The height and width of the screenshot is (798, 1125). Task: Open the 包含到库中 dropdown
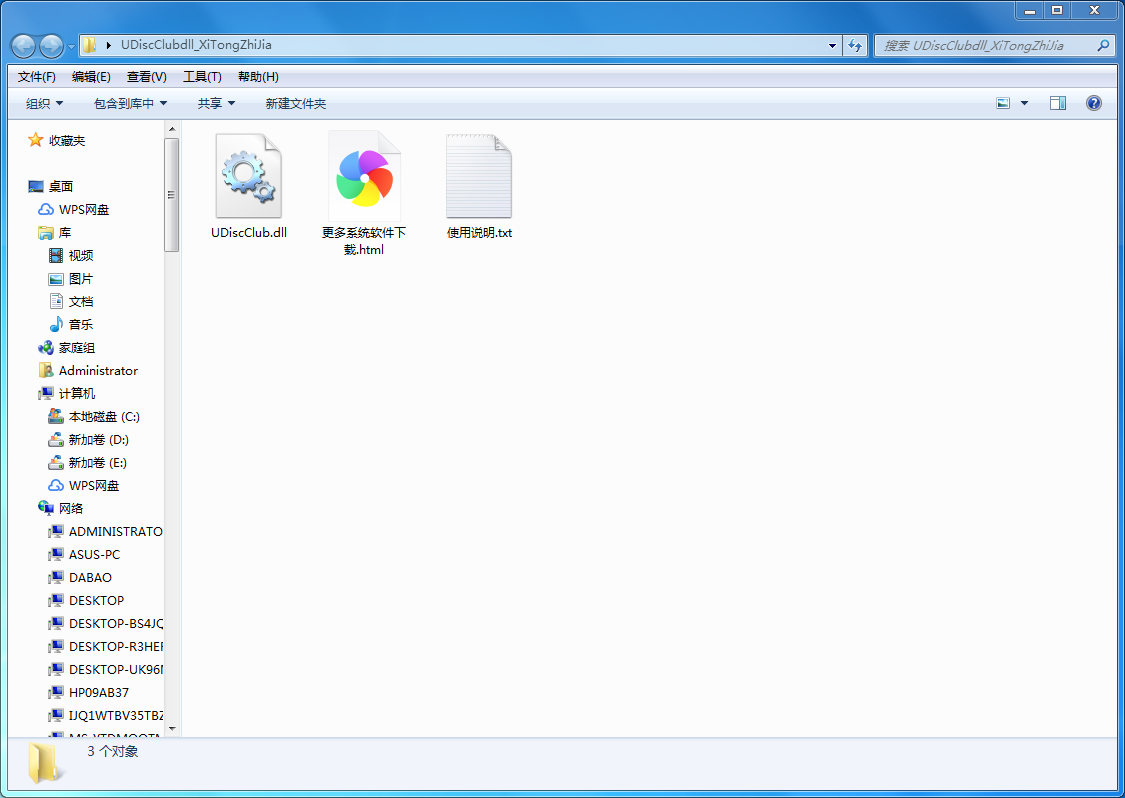(131, 103)
